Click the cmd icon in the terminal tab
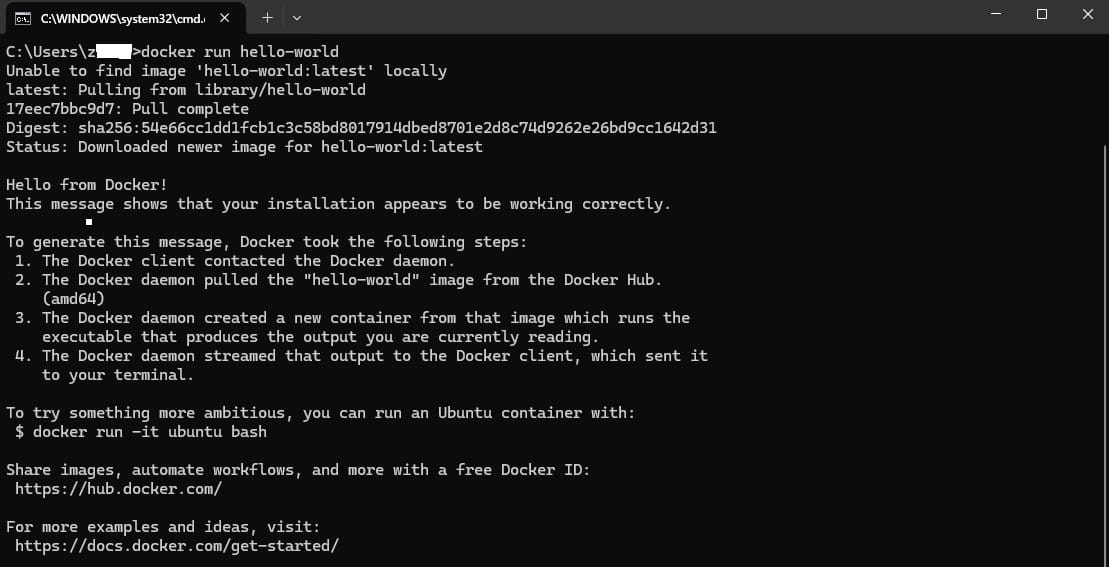Screen dimensions: 1109x567 21,18
